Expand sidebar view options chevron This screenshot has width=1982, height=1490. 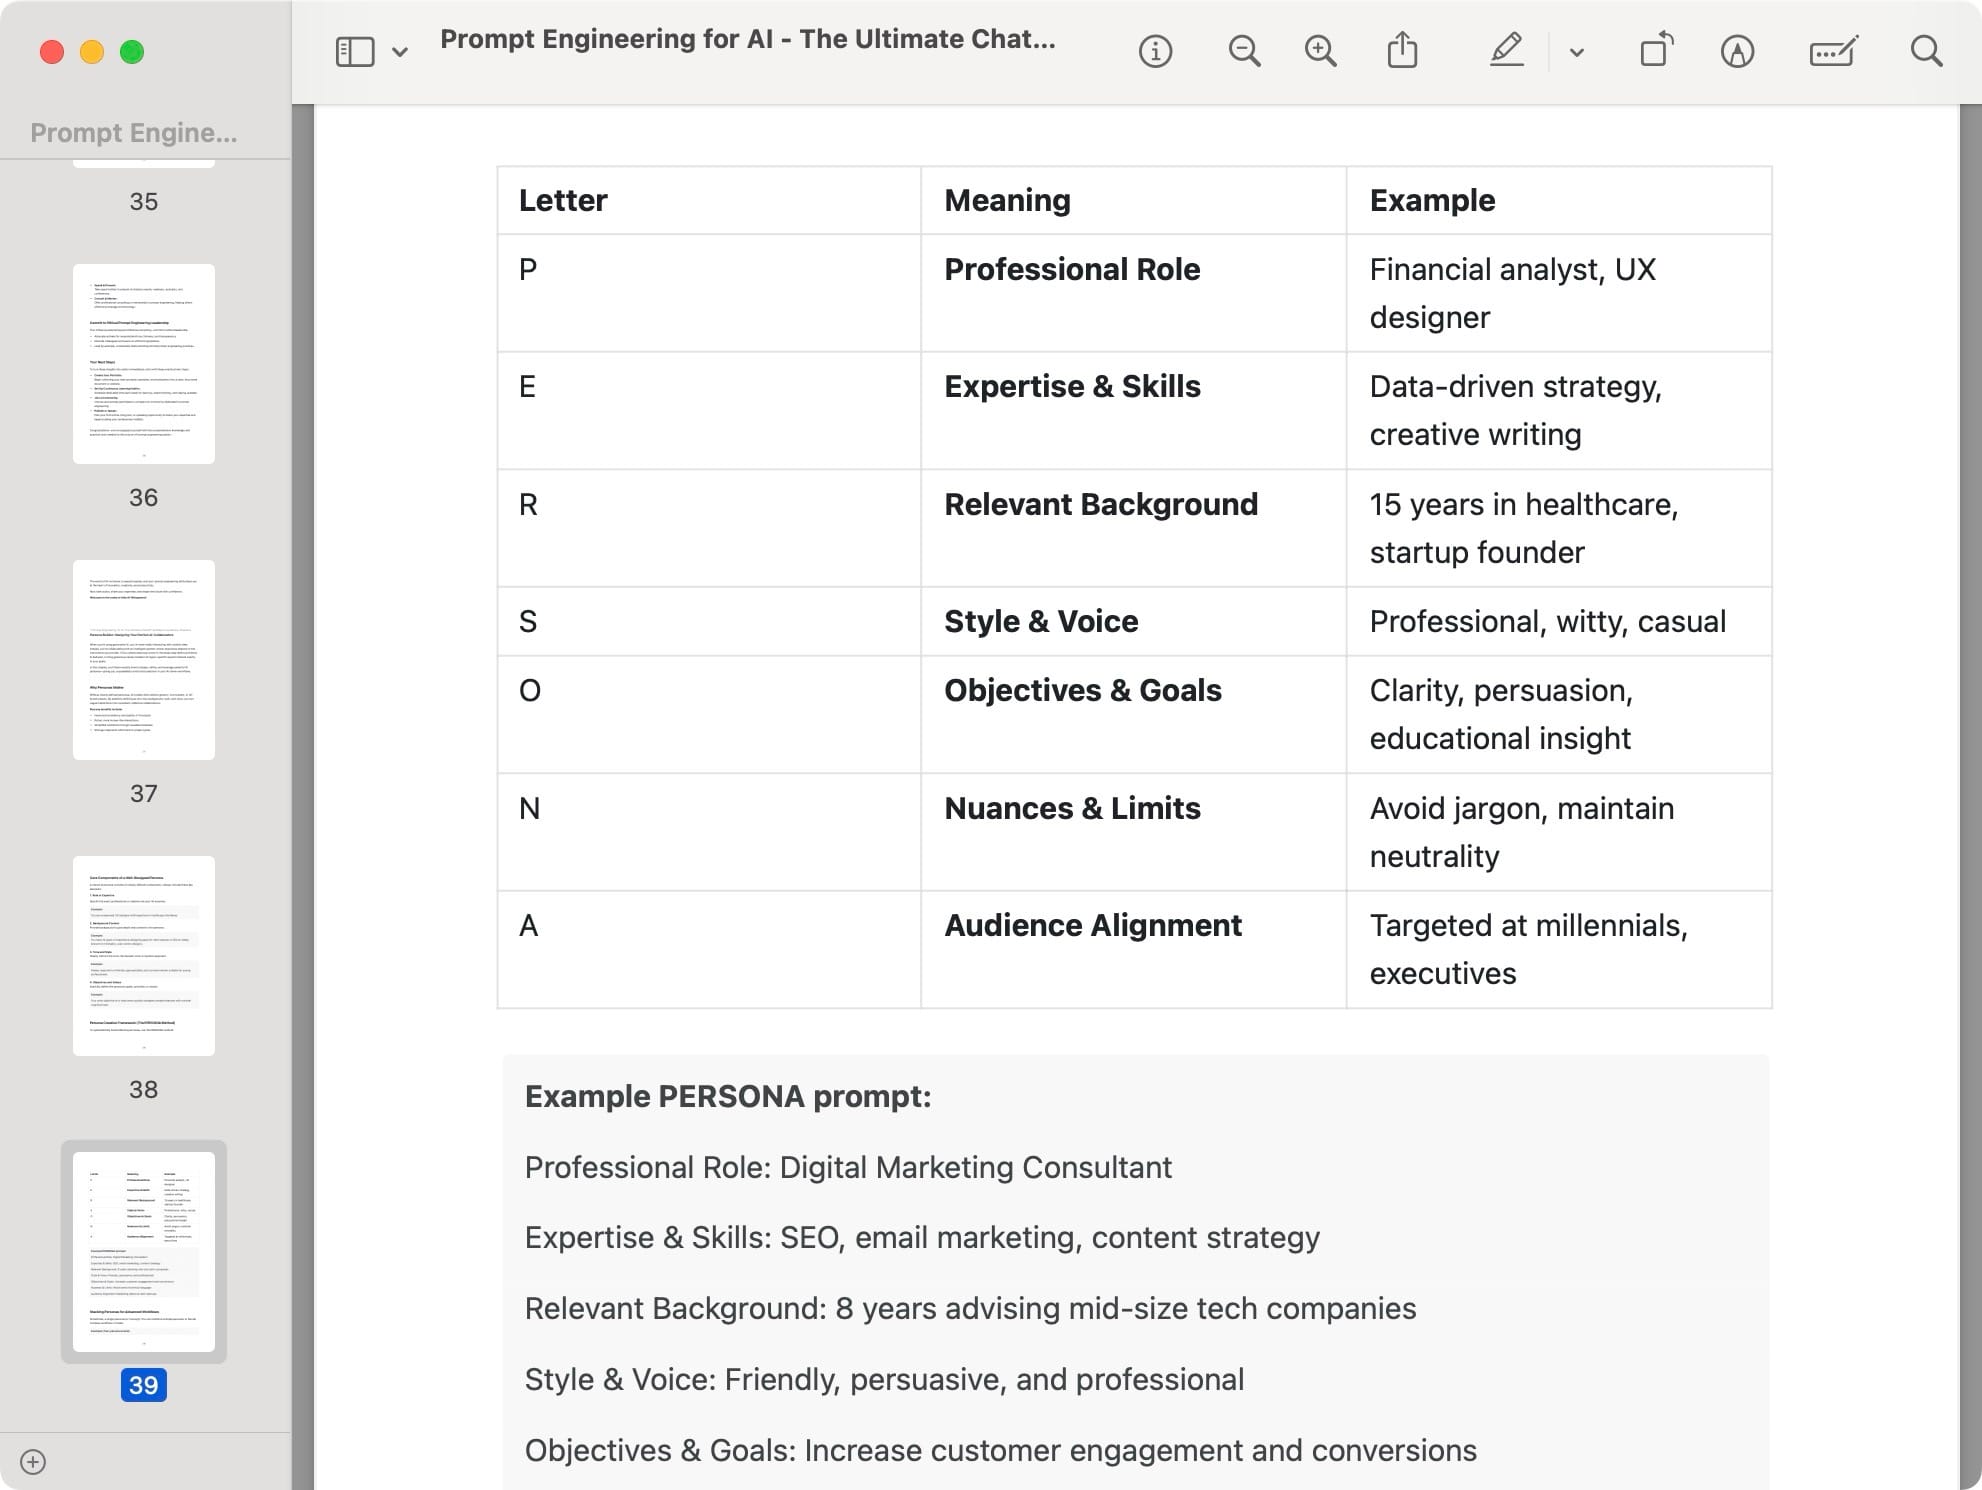coord(400,52)
